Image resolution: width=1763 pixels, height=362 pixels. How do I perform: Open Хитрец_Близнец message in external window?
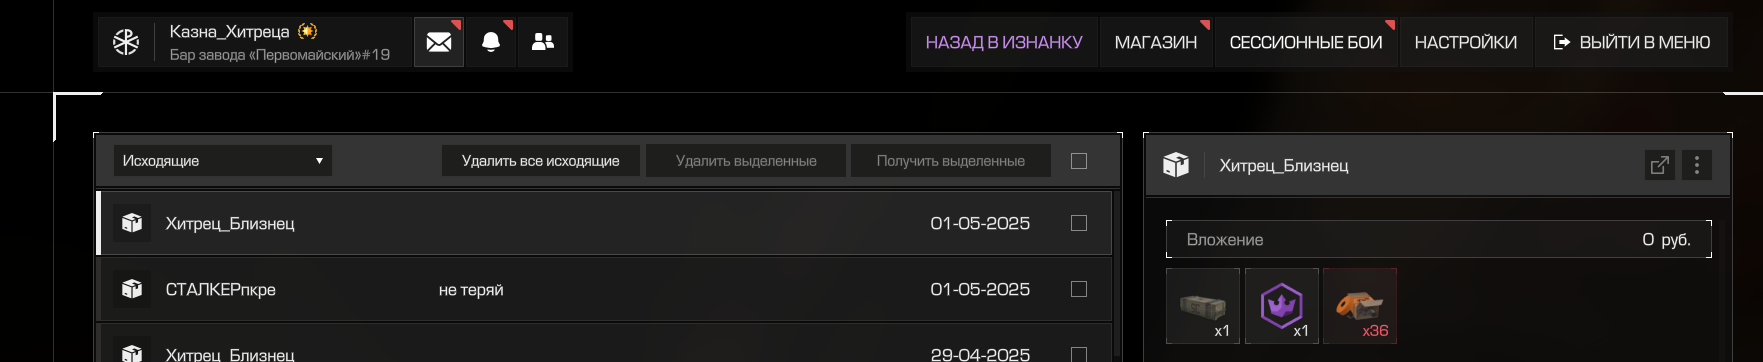pyautogui.click(x=1660, y=165)
